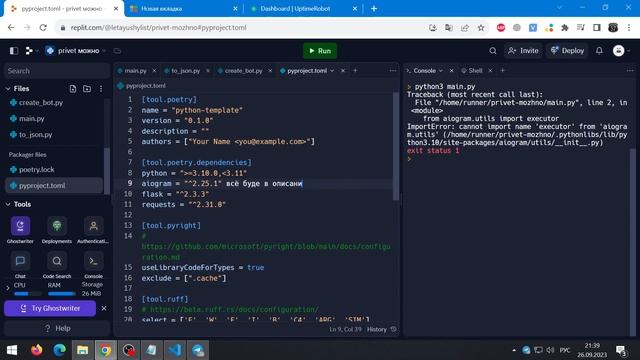Open the Authentication tool
Image resolution: width=640 pixels, height=360 pixels.
[x=93, y=229]
